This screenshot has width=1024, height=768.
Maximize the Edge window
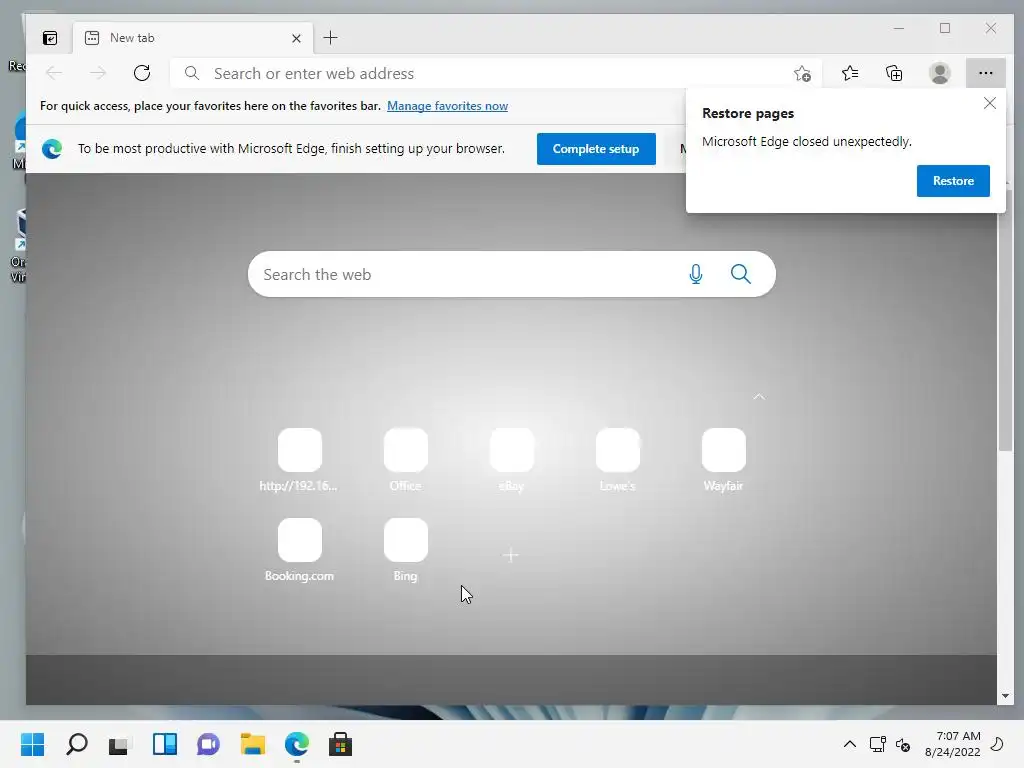coord(945,28)
